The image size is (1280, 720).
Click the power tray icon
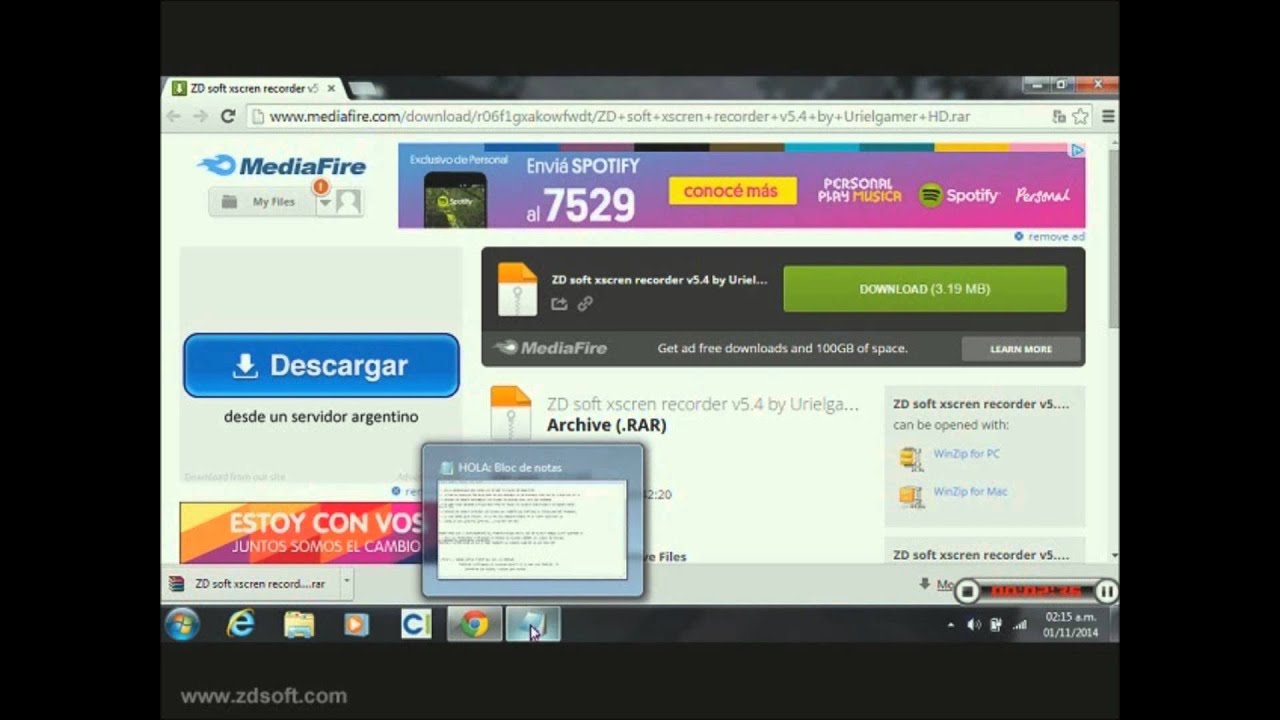[x=996, y=625]
